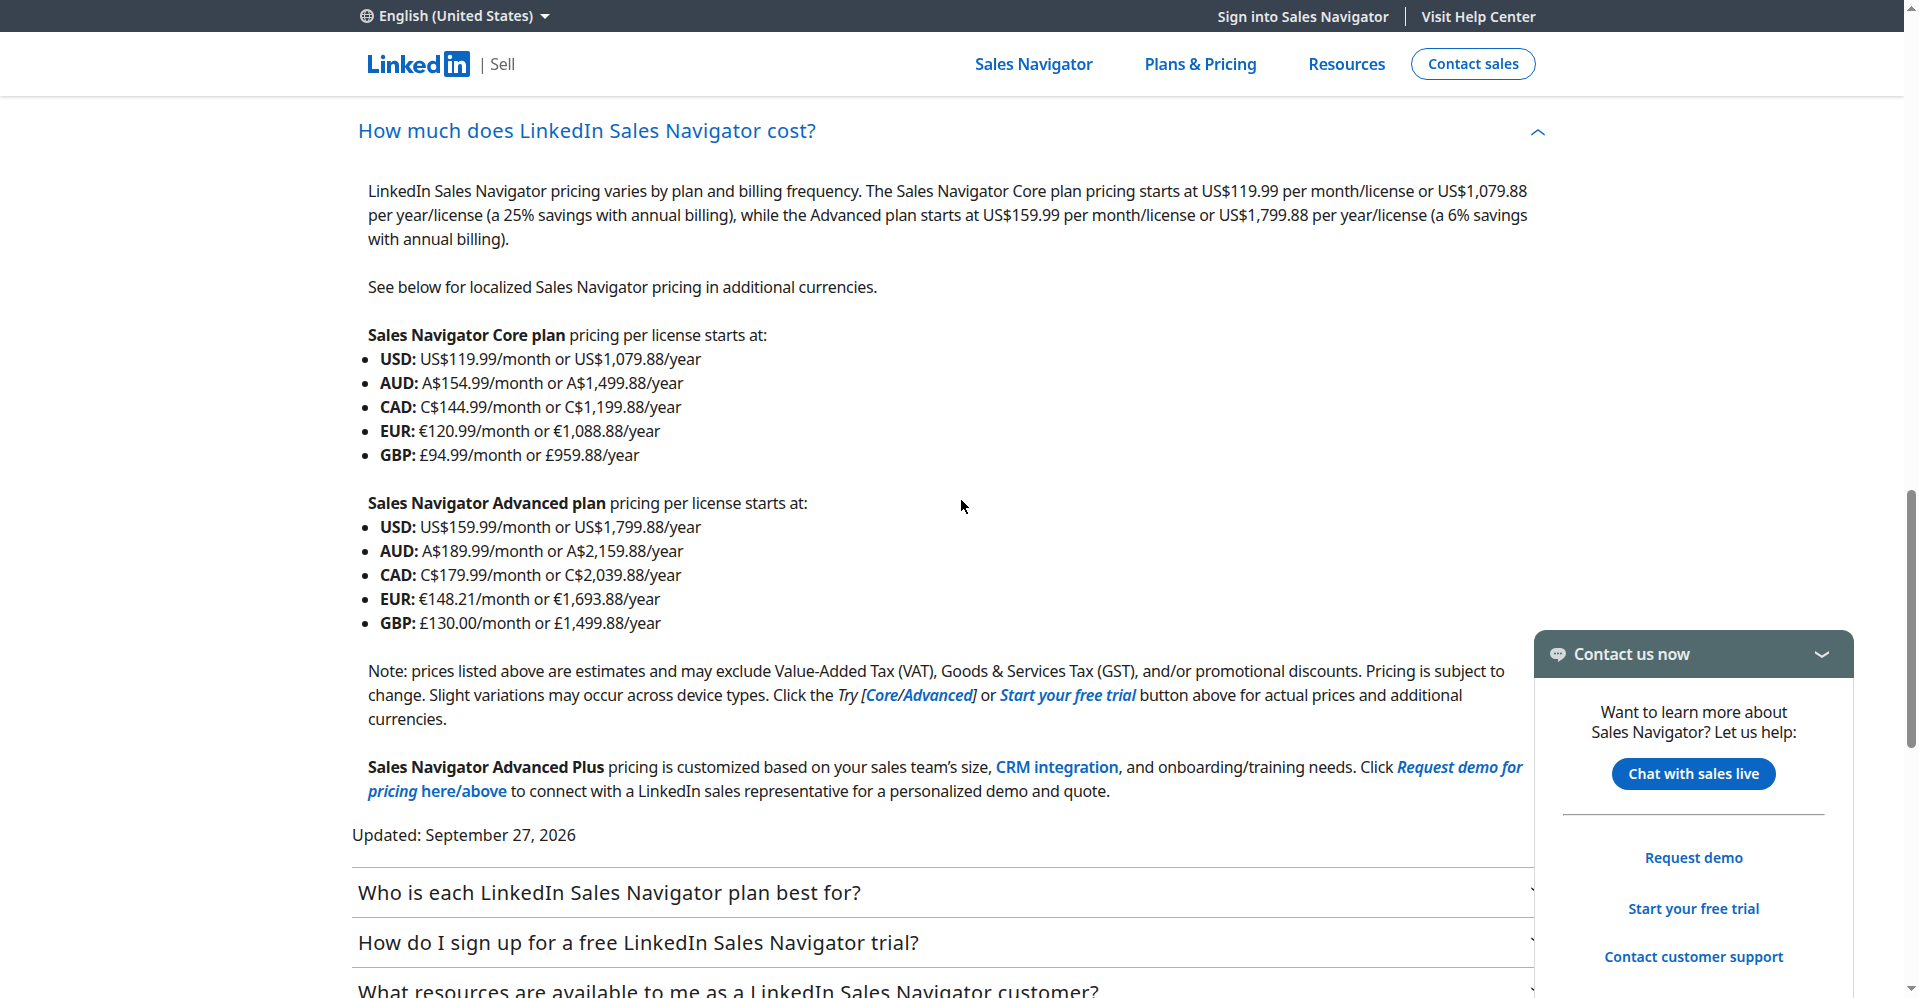Minimize the Contact us now widget

1822,654
